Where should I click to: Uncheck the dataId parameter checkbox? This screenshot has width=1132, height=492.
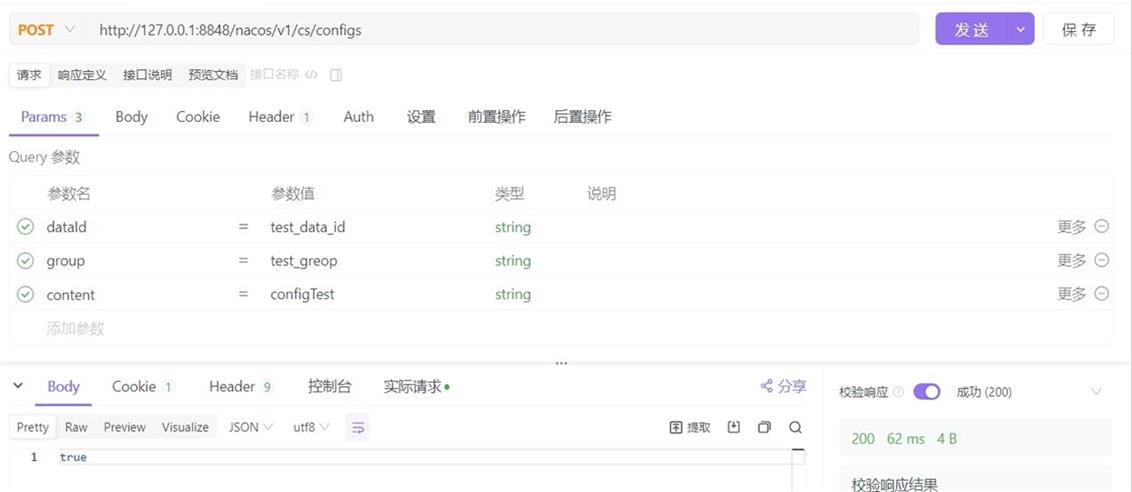click(26, 227)
